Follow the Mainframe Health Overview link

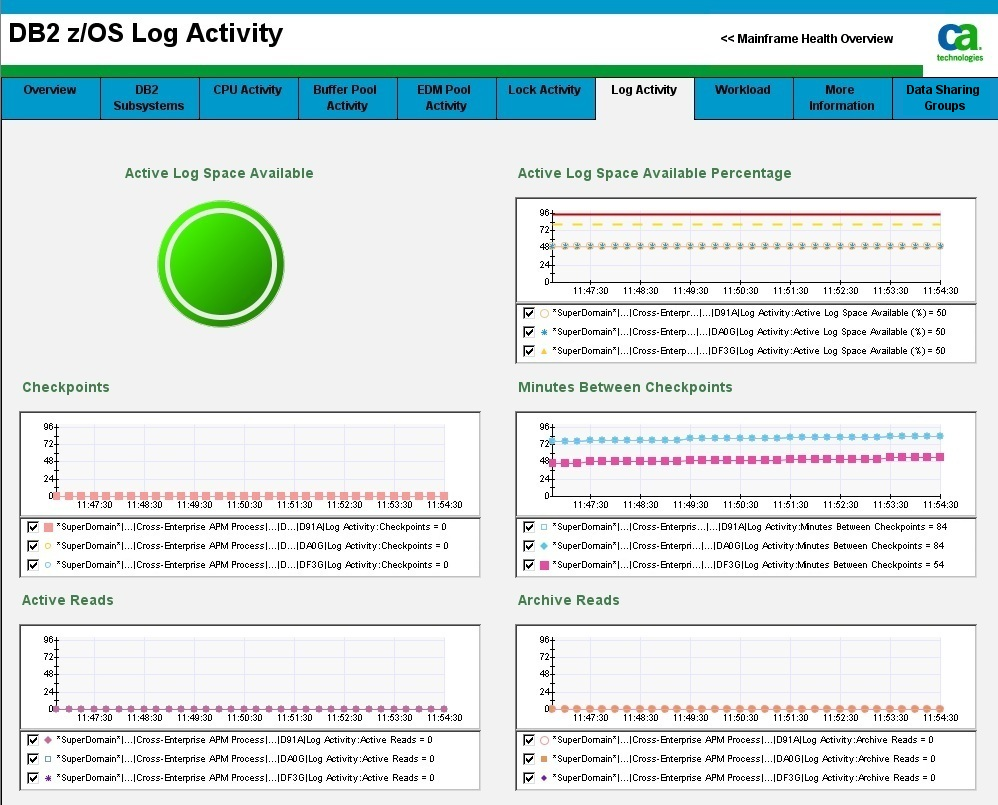(806, 39)
